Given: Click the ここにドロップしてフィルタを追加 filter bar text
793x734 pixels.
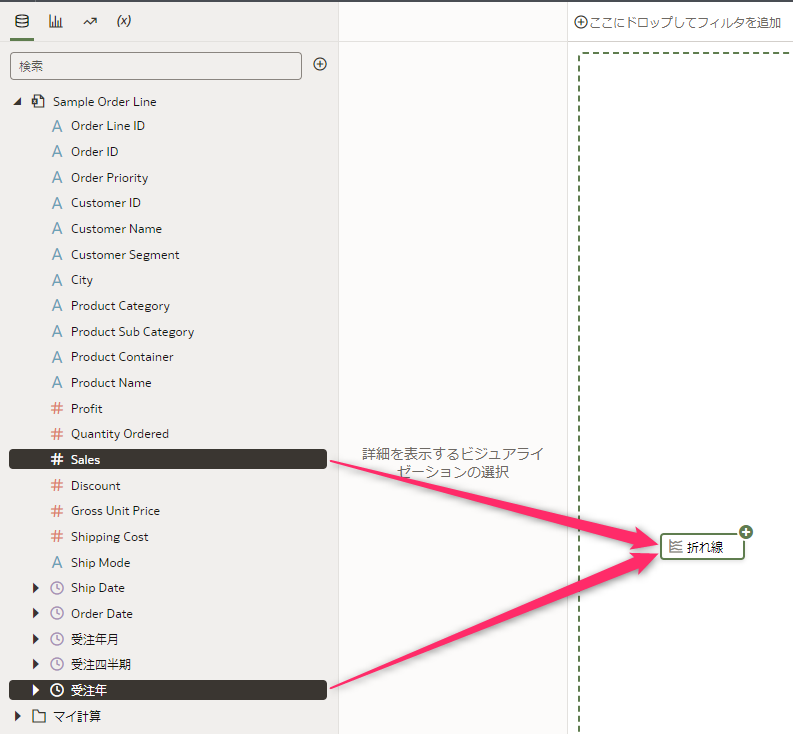Looking at the screenshot, I should 685,22.
